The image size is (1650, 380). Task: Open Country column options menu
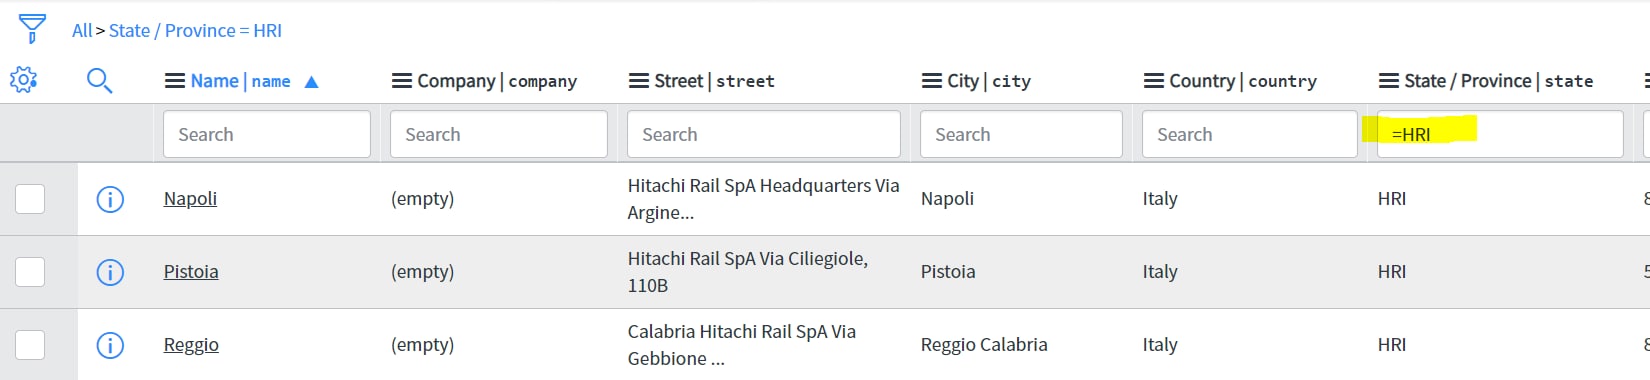tap(1153, 81)
